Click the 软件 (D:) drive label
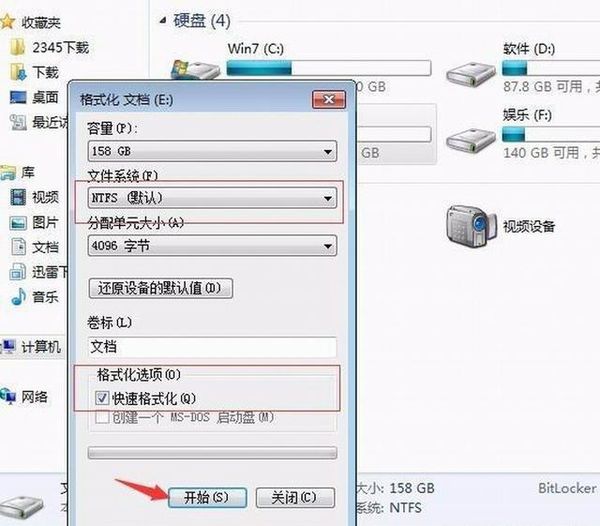 [529, 49]
